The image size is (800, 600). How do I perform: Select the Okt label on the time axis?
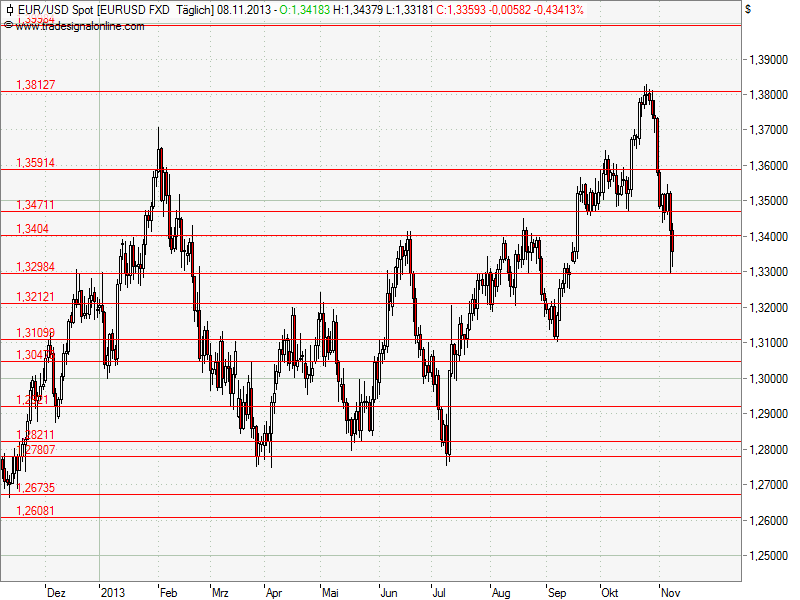click(608, 592)
